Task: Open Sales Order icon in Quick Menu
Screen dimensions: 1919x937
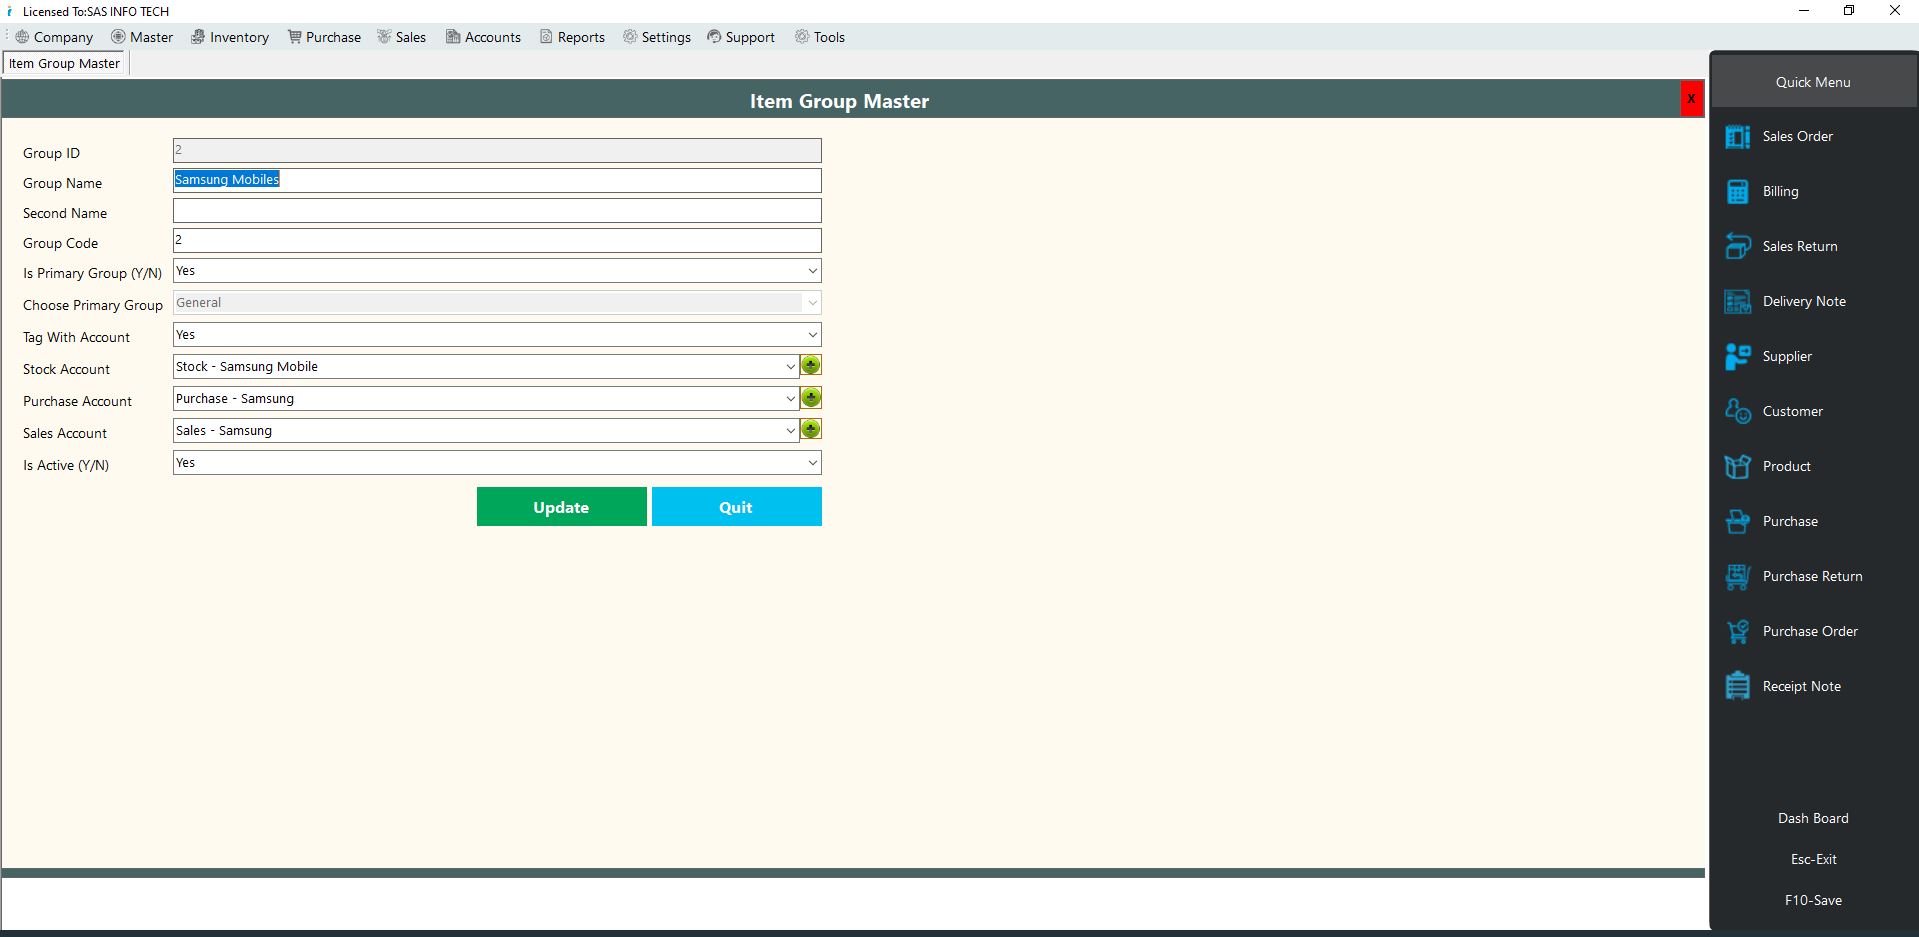Action: coord(1738,137)
